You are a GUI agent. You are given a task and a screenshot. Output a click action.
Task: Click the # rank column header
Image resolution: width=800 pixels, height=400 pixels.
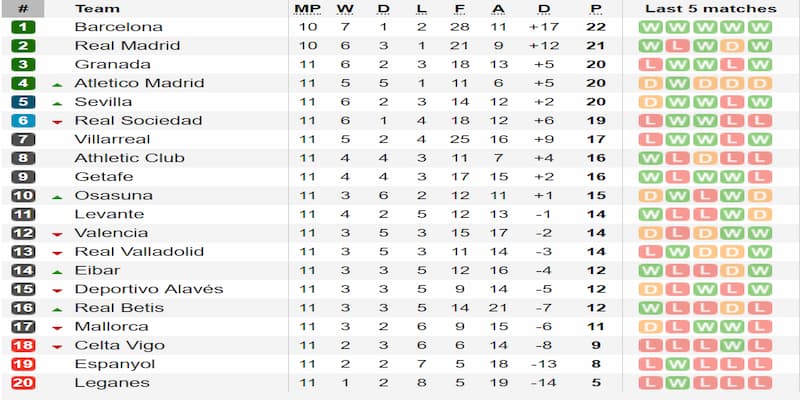point(22,9)
